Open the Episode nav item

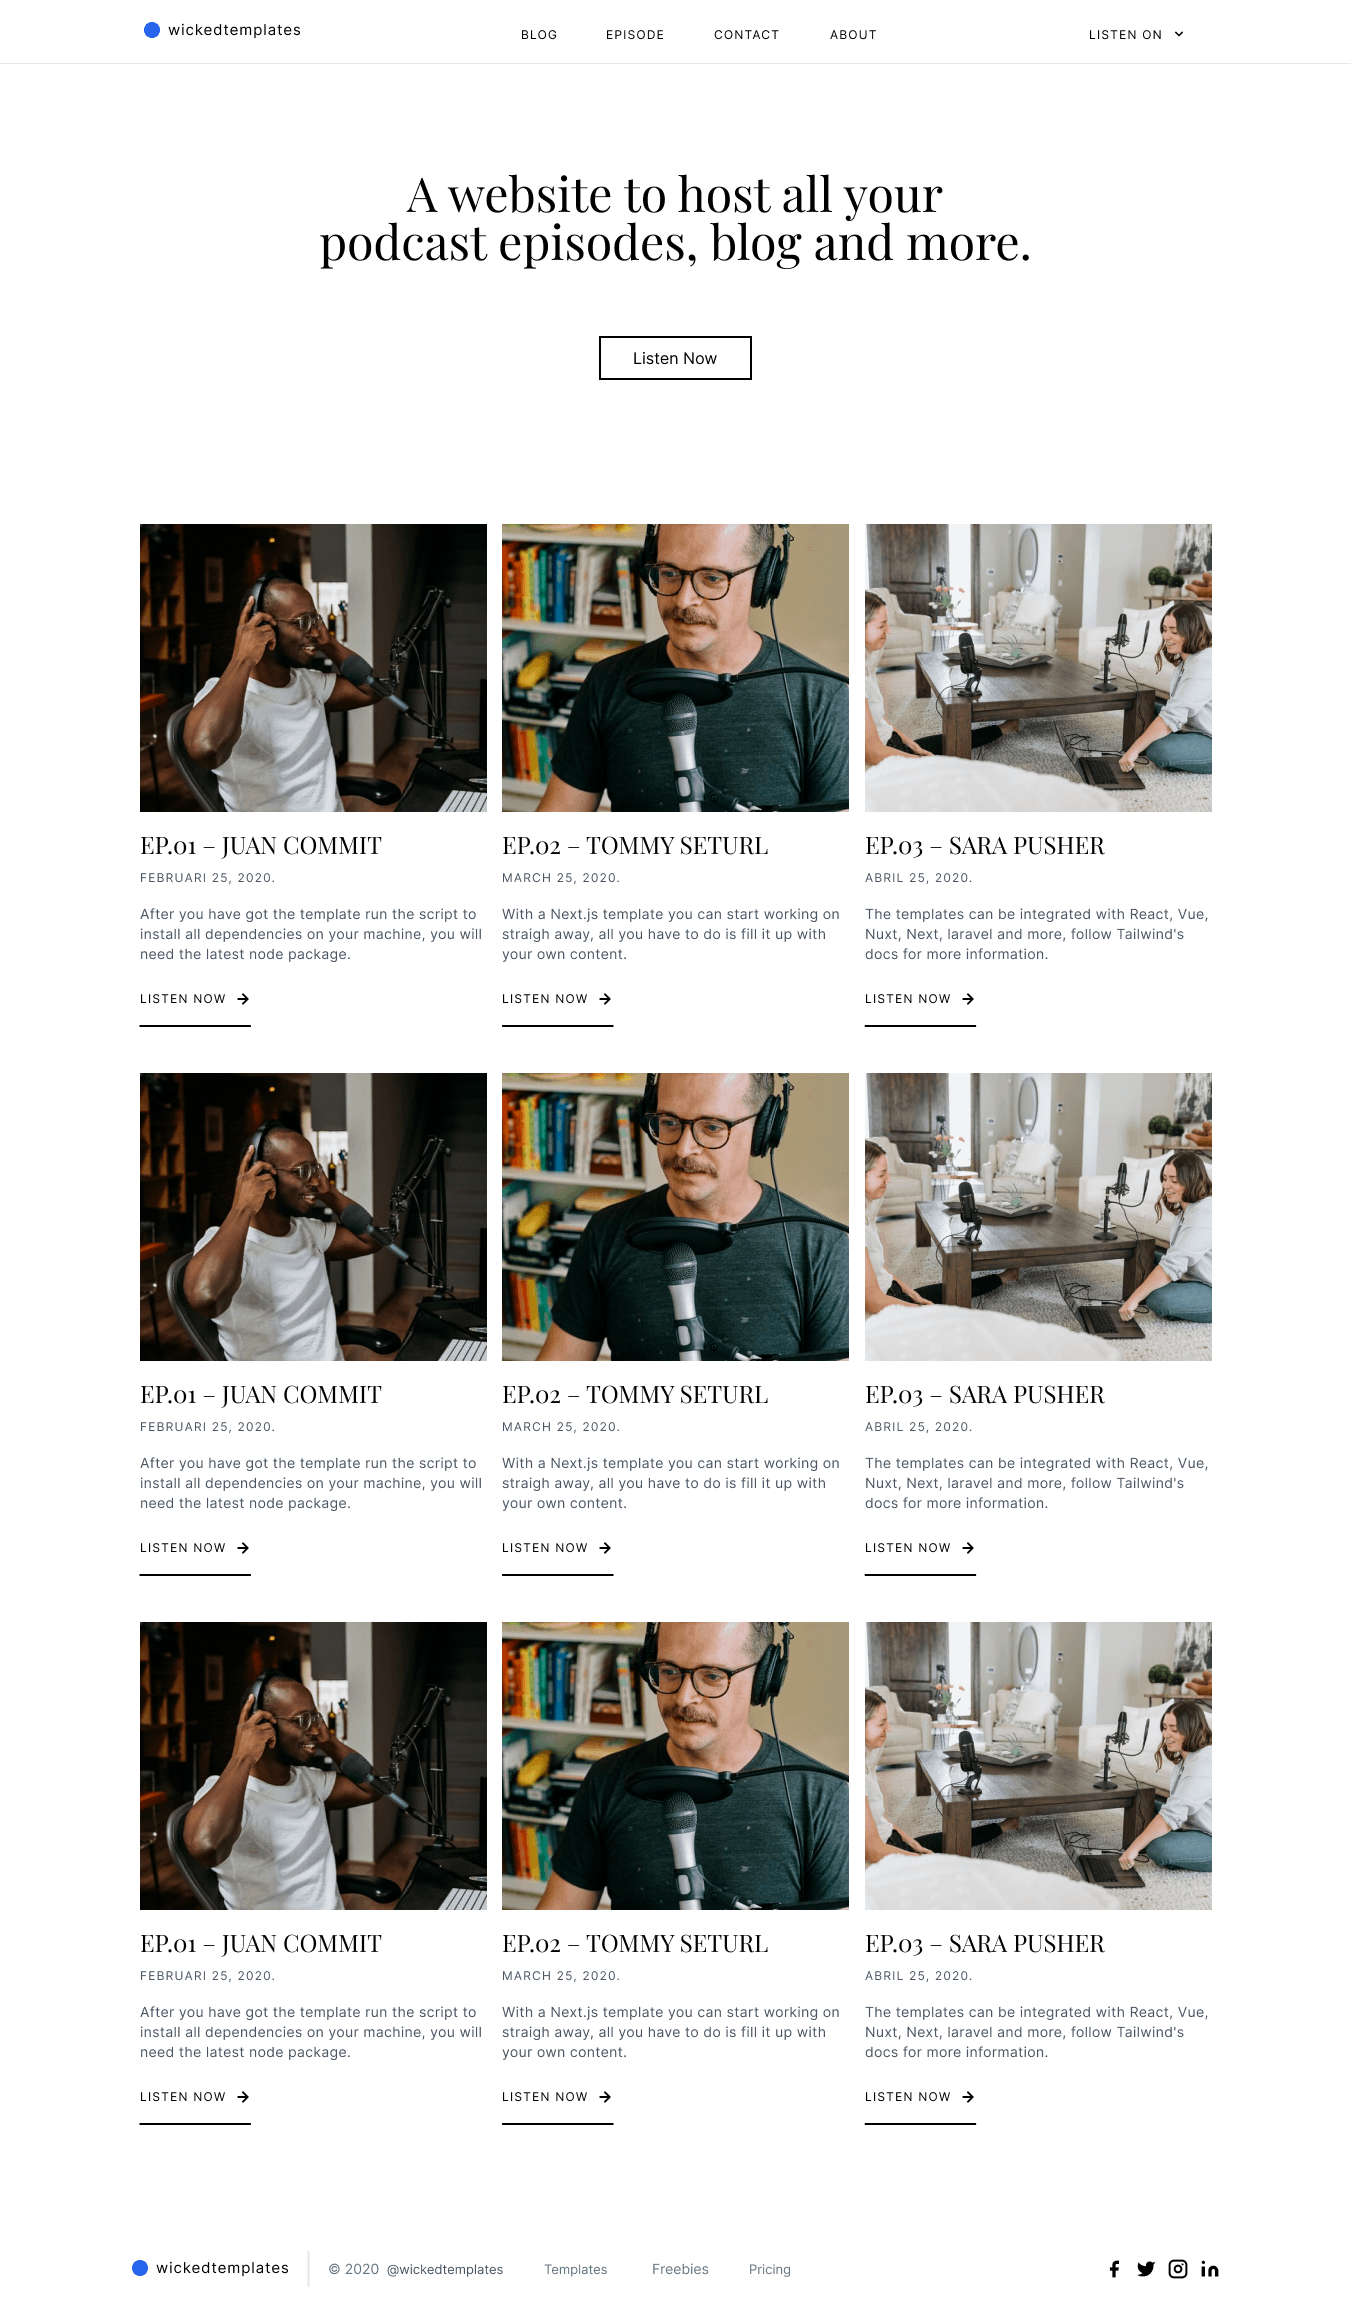635,35
